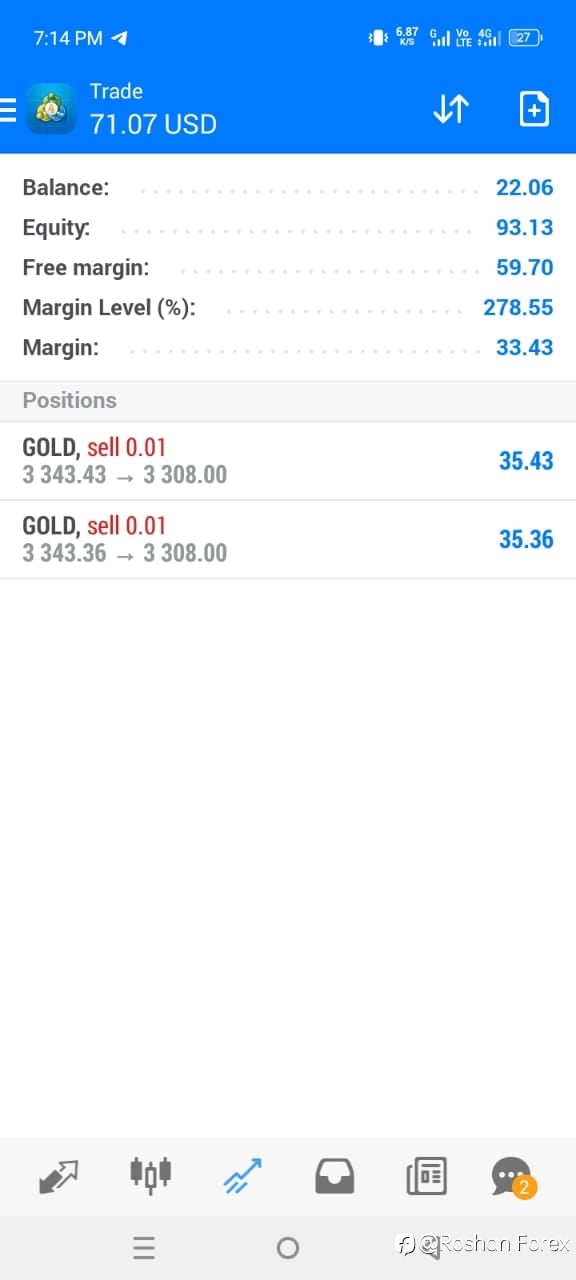The height and width of the screenshot is (1280, 576).
Task: Tap the new order plus icon
Action: pos(535,109)
